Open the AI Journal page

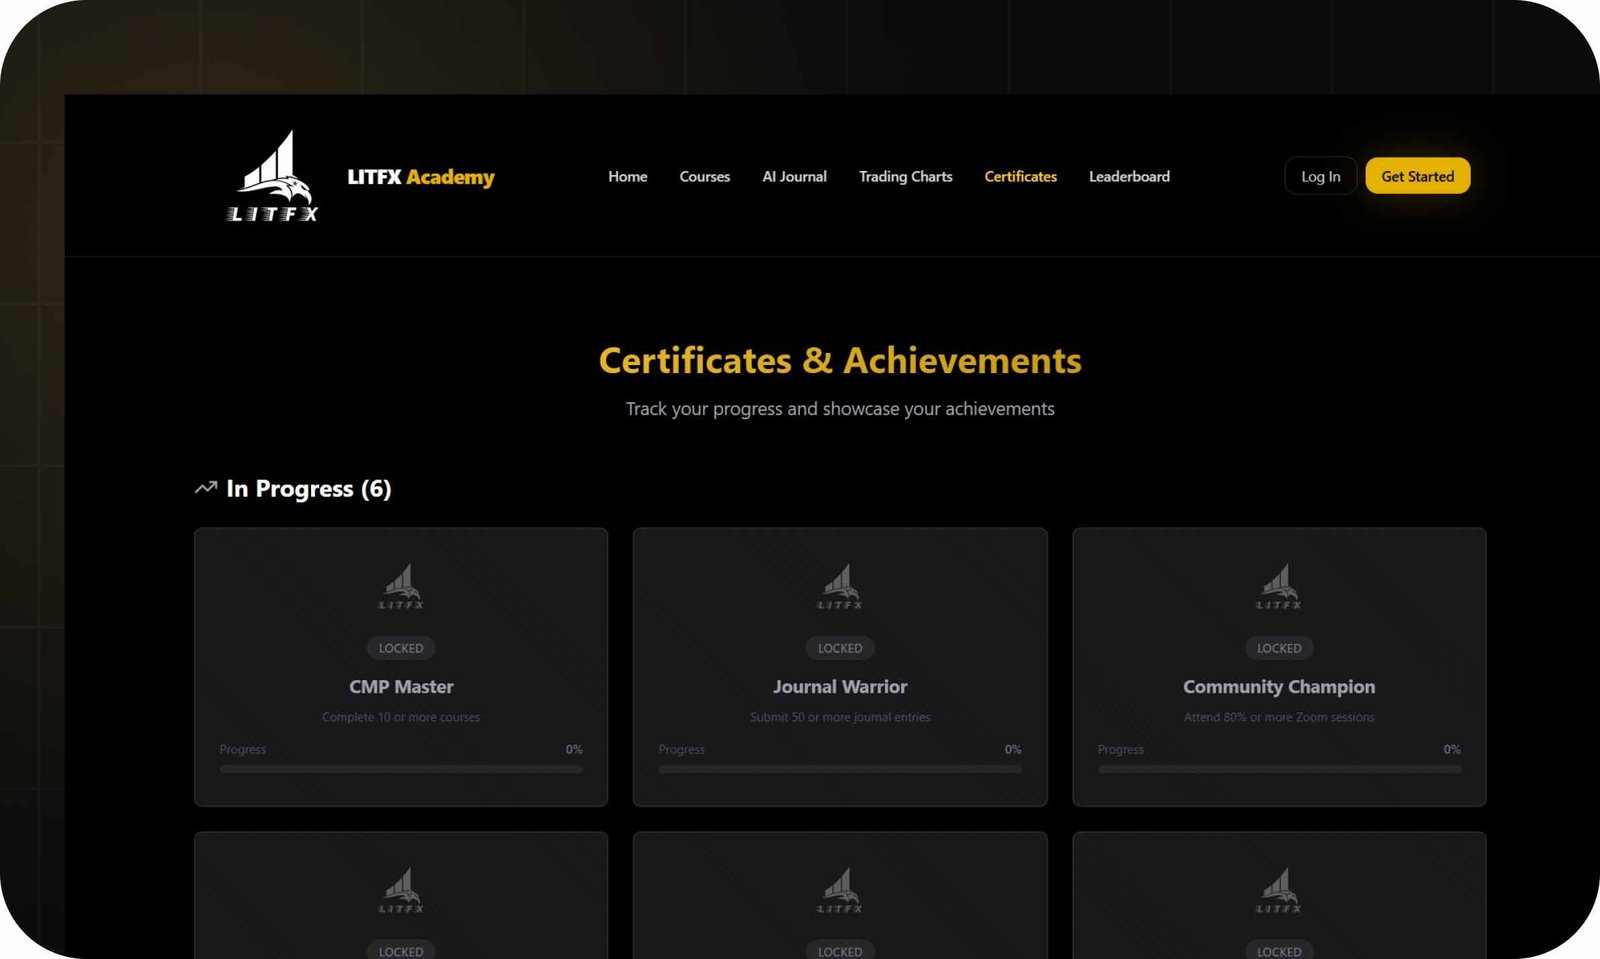795,176
